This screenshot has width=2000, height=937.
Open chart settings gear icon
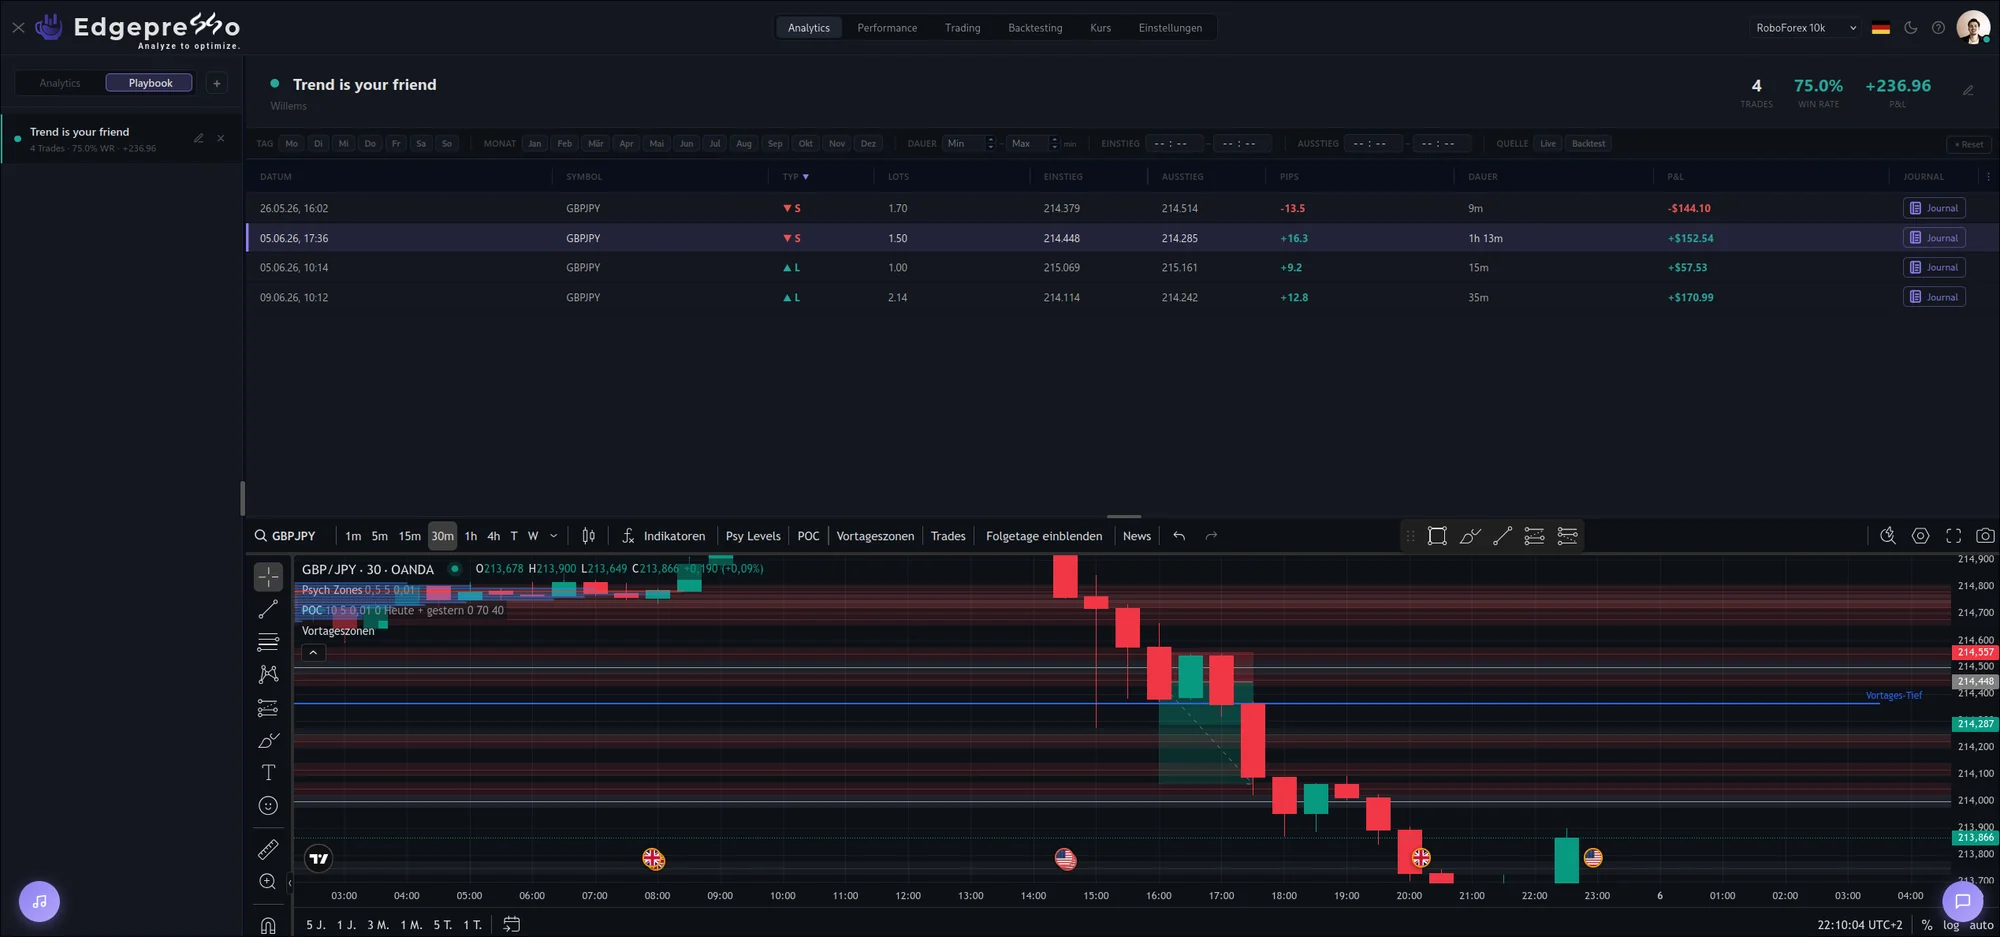pos(1920,536)
